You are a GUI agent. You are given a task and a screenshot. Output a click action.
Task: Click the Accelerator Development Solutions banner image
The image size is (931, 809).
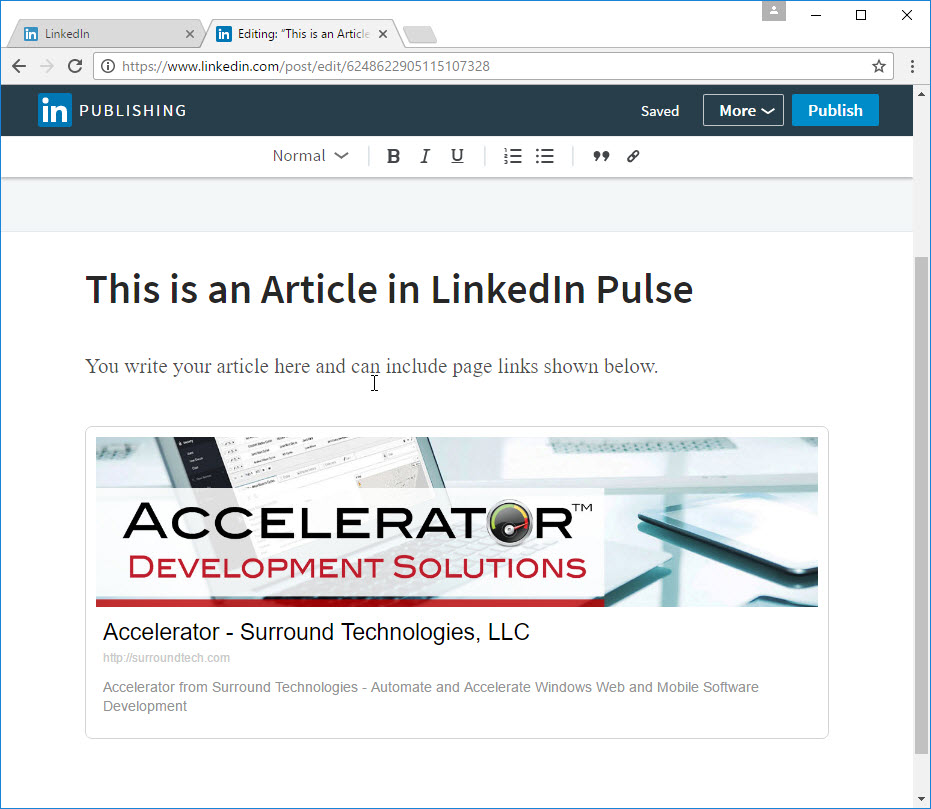click(x=457, y=522)
